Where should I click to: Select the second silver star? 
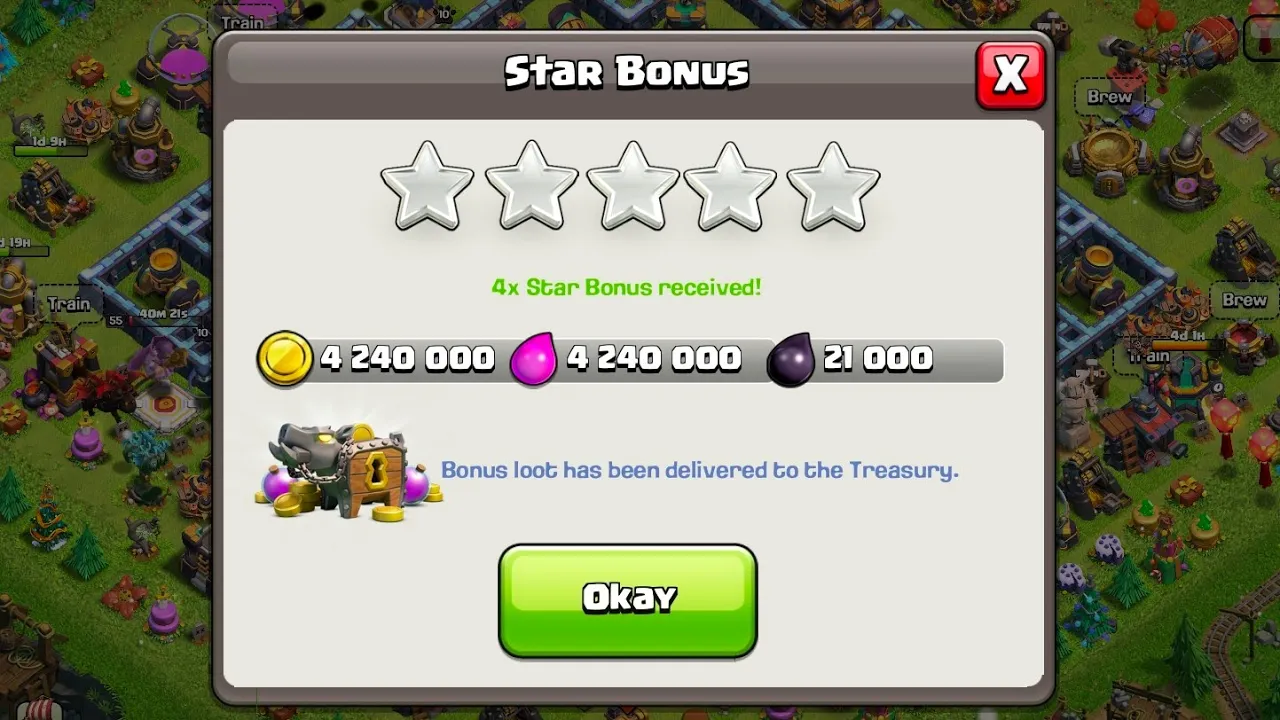point(531,187)
